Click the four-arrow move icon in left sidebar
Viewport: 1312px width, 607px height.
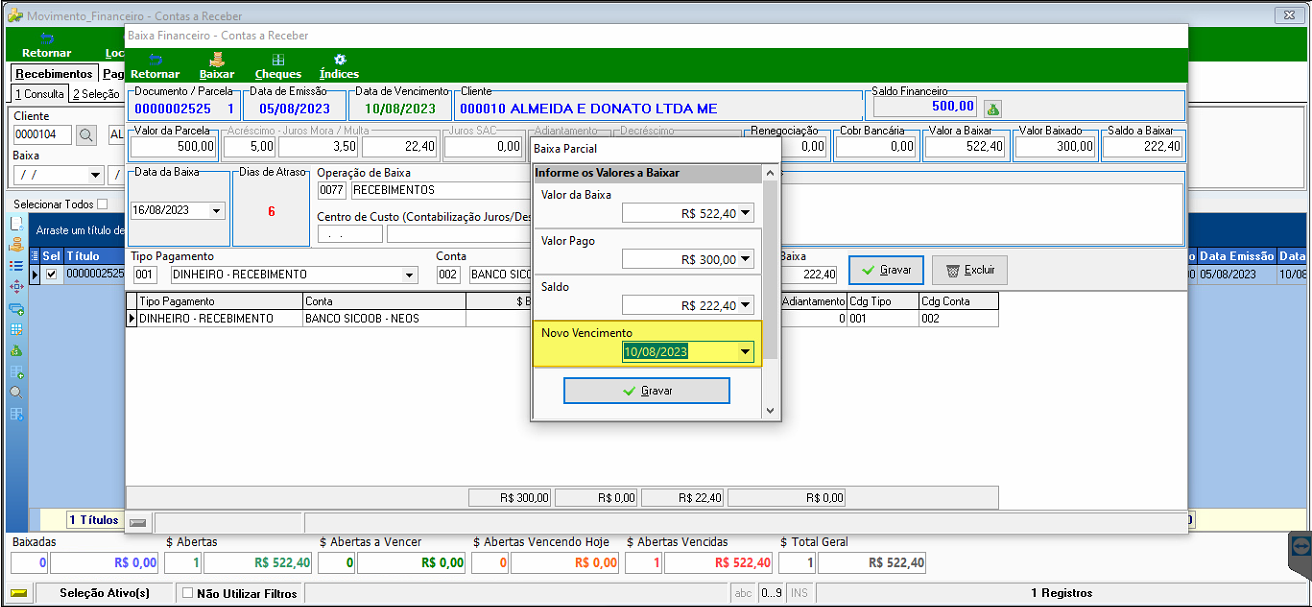pyautogui.click(x=16, y=286)
